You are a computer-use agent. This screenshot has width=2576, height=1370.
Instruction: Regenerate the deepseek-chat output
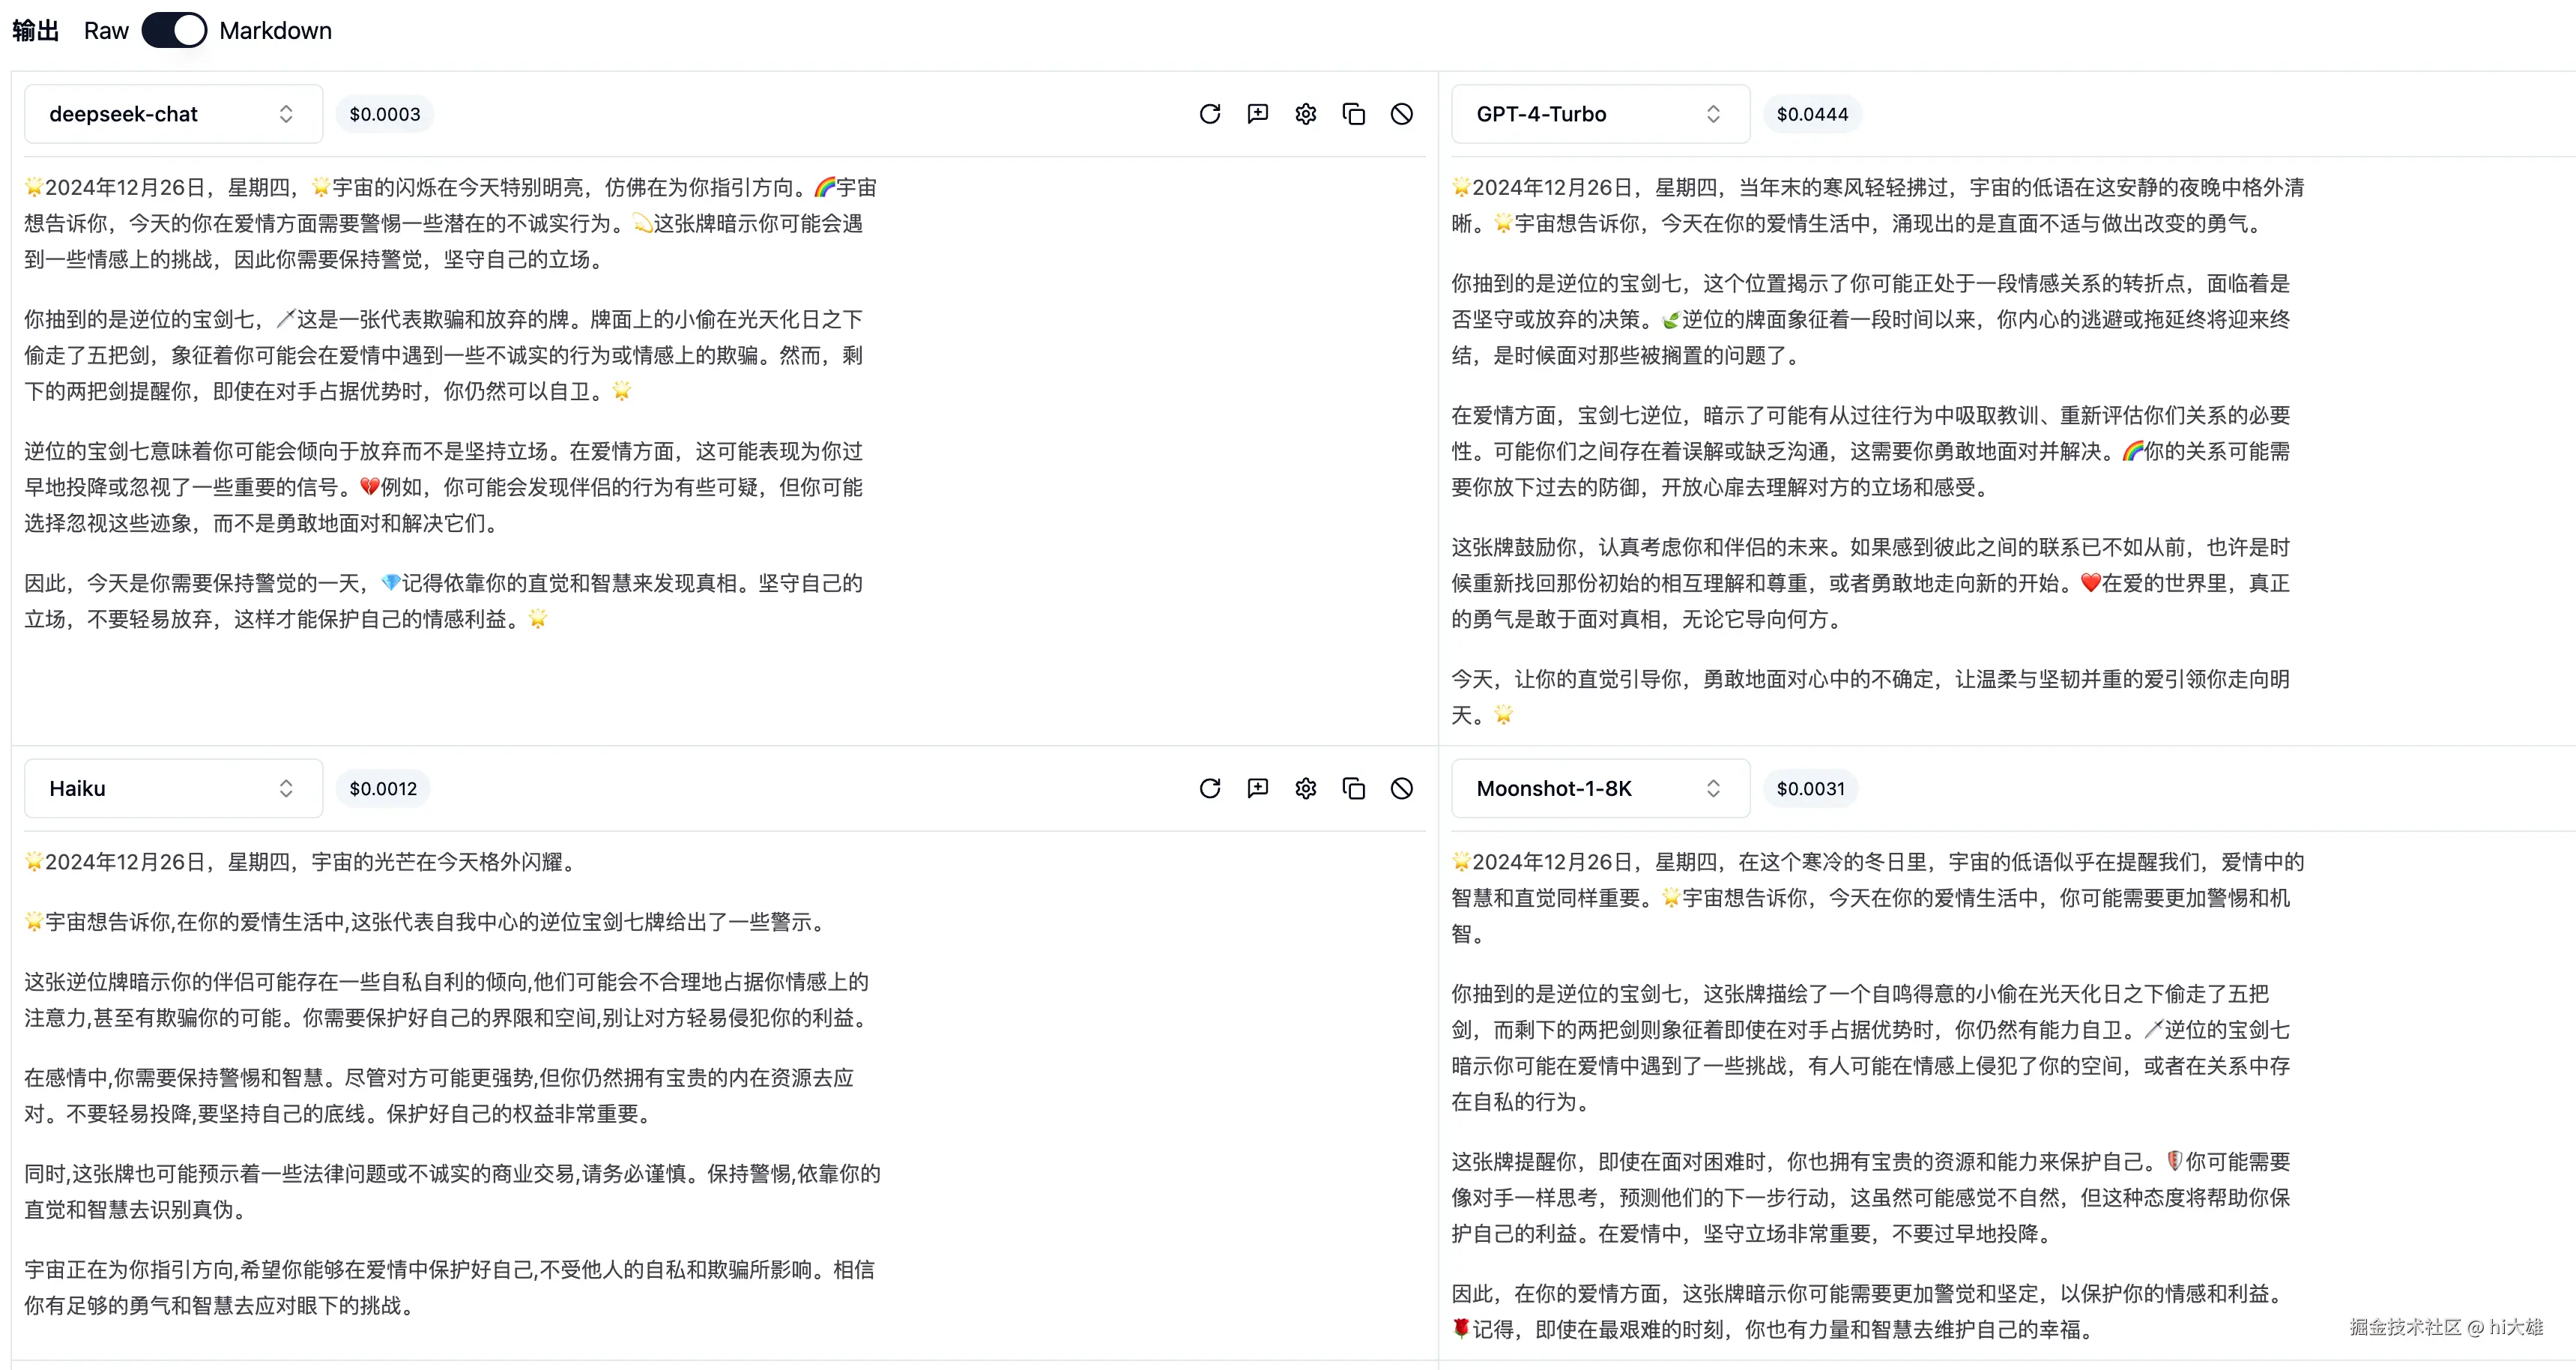click(1209, 114)
